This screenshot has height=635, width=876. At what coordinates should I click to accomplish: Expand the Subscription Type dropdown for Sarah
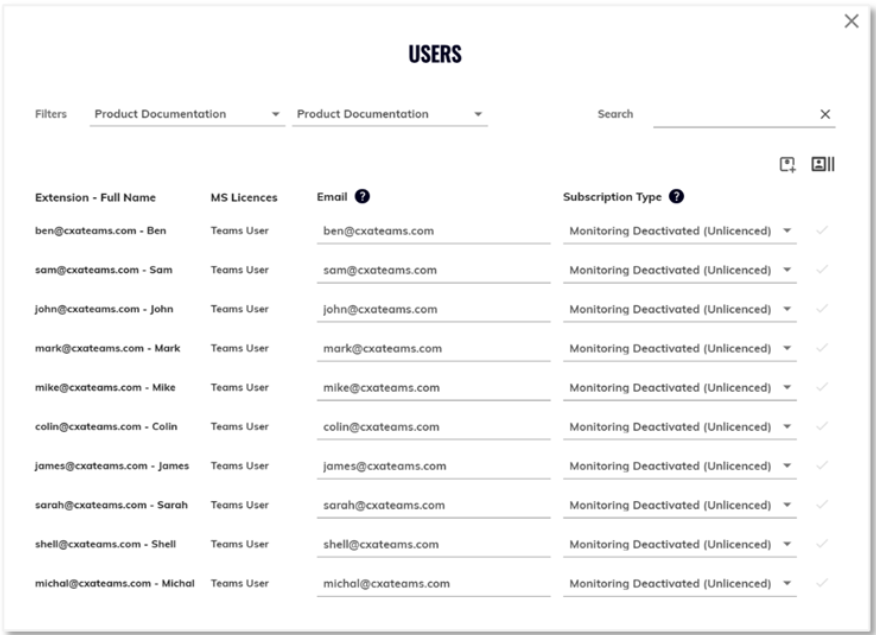click(x=679, y=505)
